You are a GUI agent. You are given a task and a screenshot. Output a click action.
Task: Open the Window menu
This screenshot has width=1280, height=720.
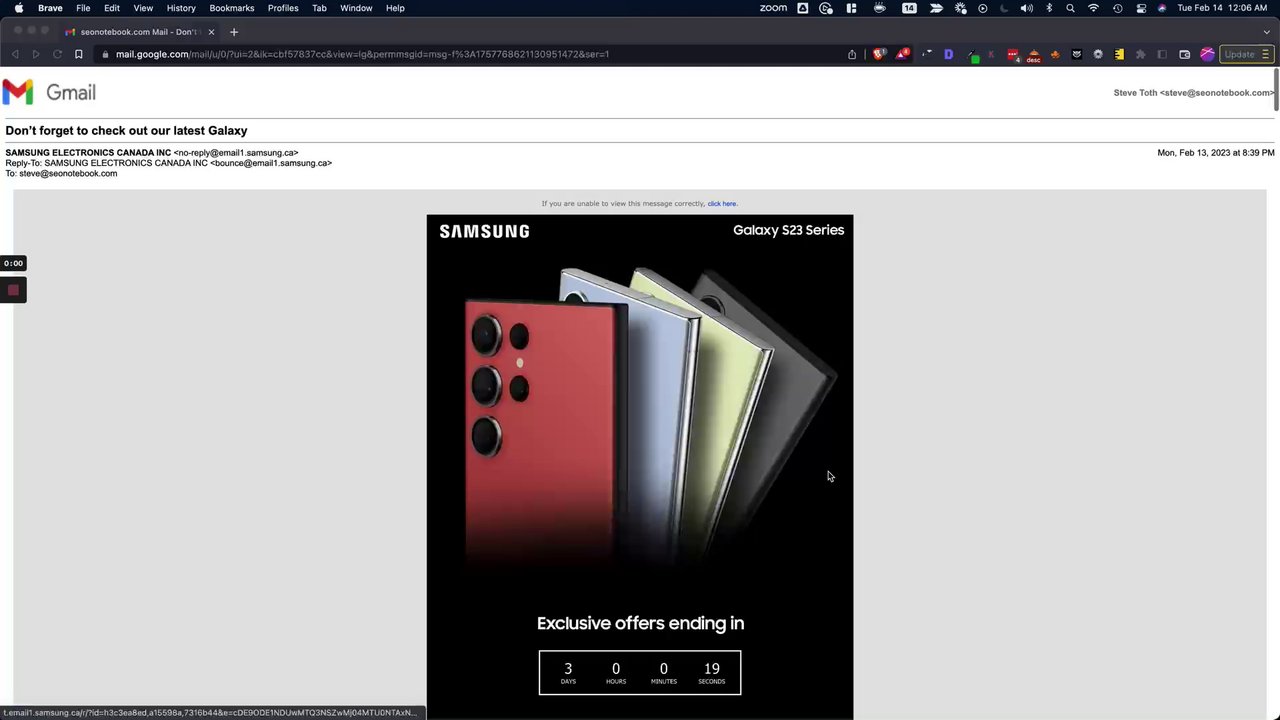click(356, 8)
